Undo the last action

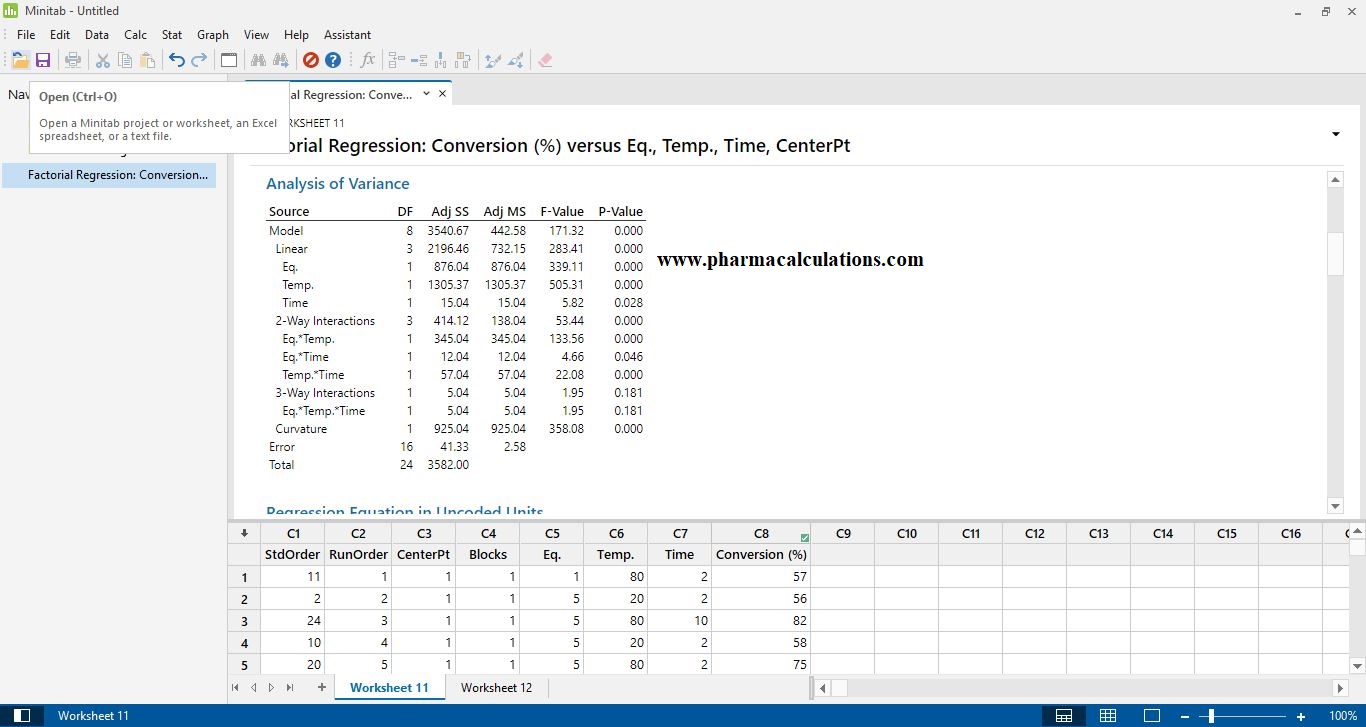click(x=176, y=59)
